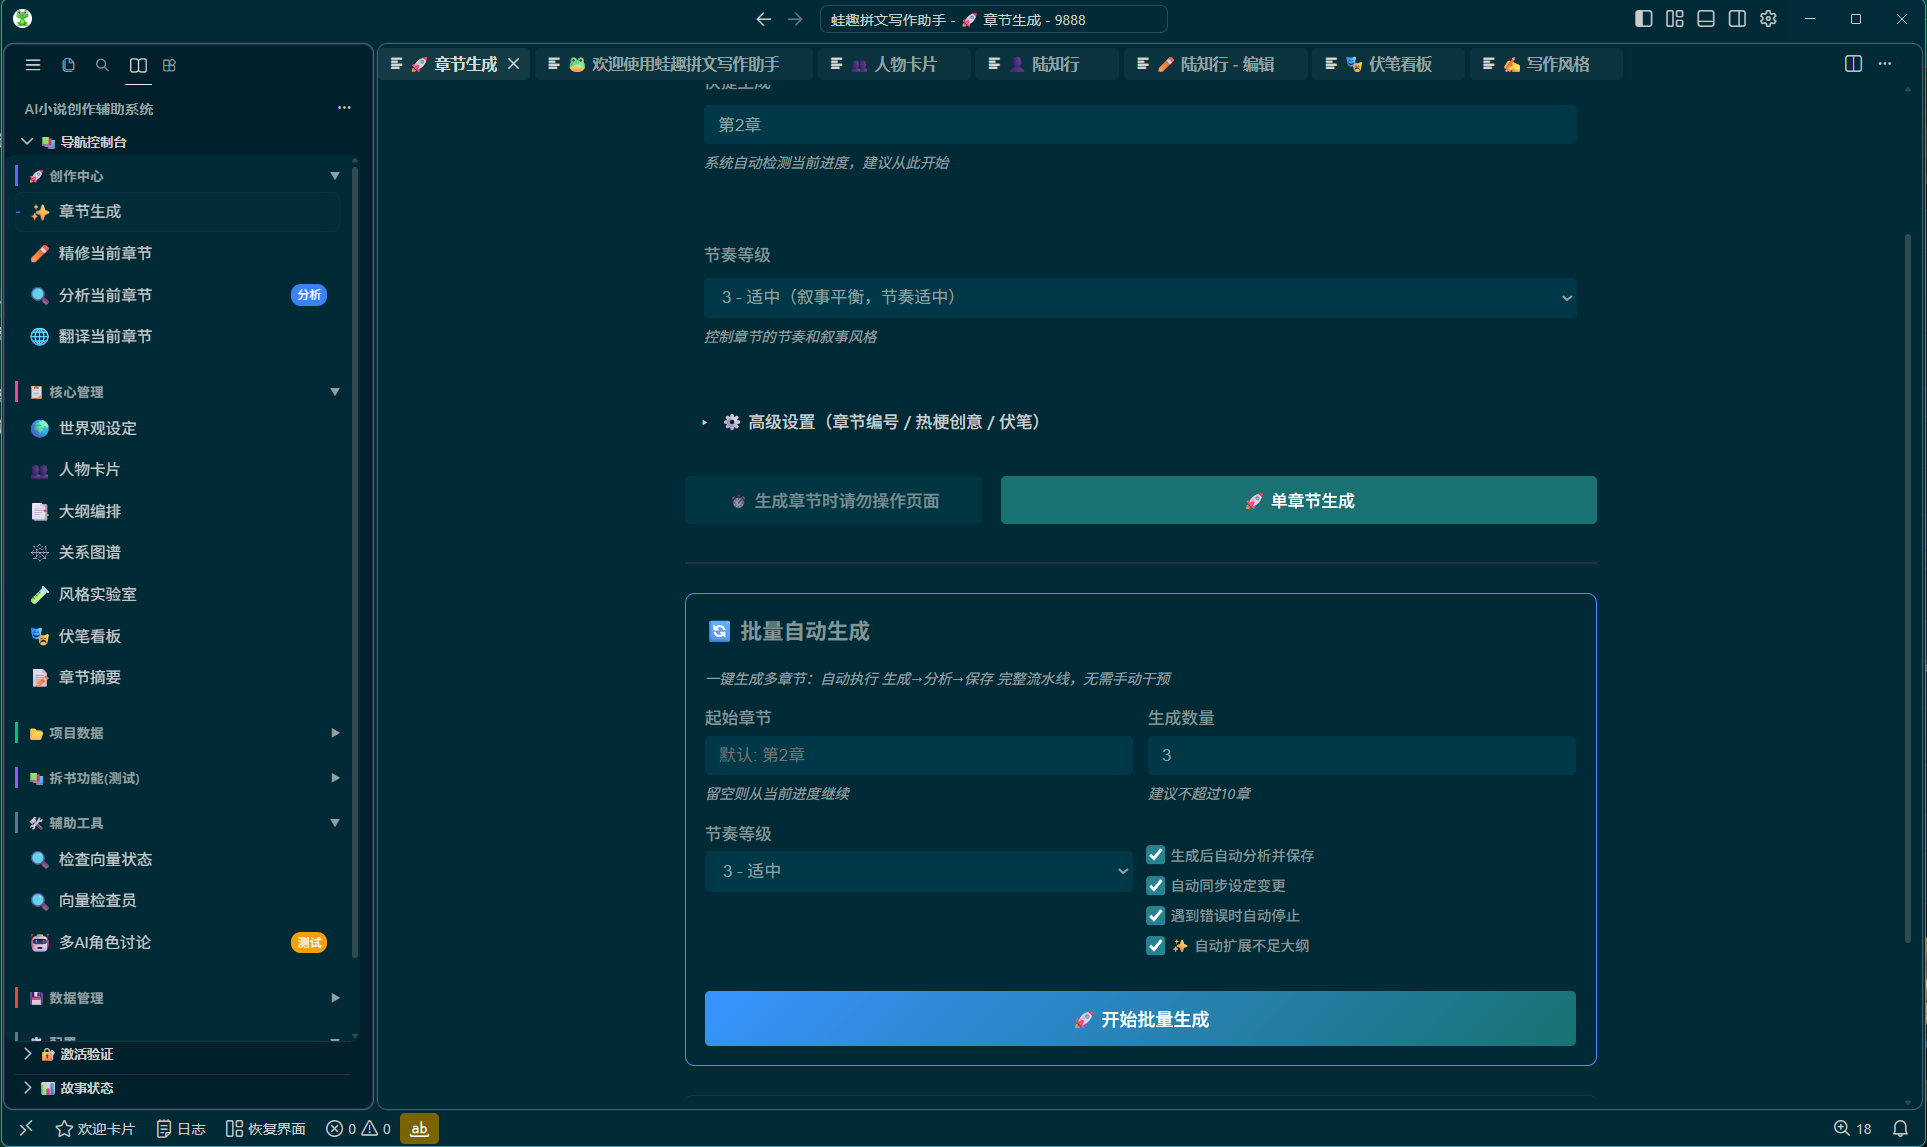Go back with the left arrow
The height and width of the screenshot is (1147, 1927).
pyautogui.click(x=764, y=19)
